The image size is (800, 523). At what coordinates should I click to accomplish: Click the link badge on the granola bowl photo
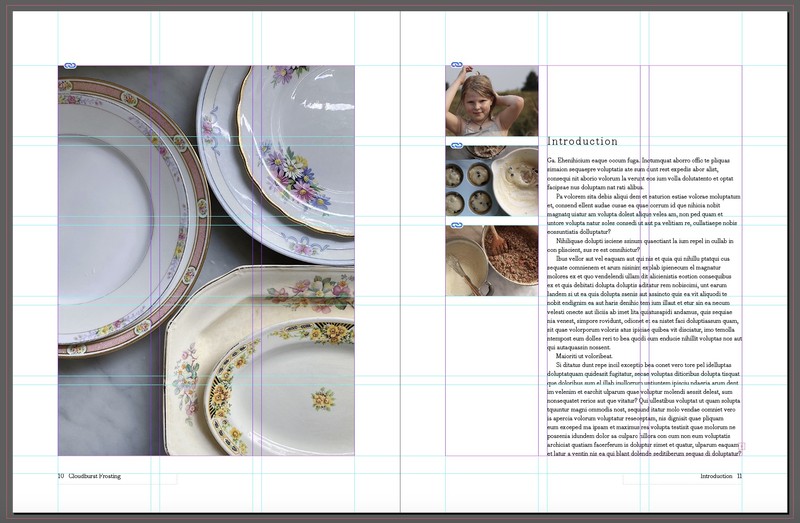pos(457,225)
